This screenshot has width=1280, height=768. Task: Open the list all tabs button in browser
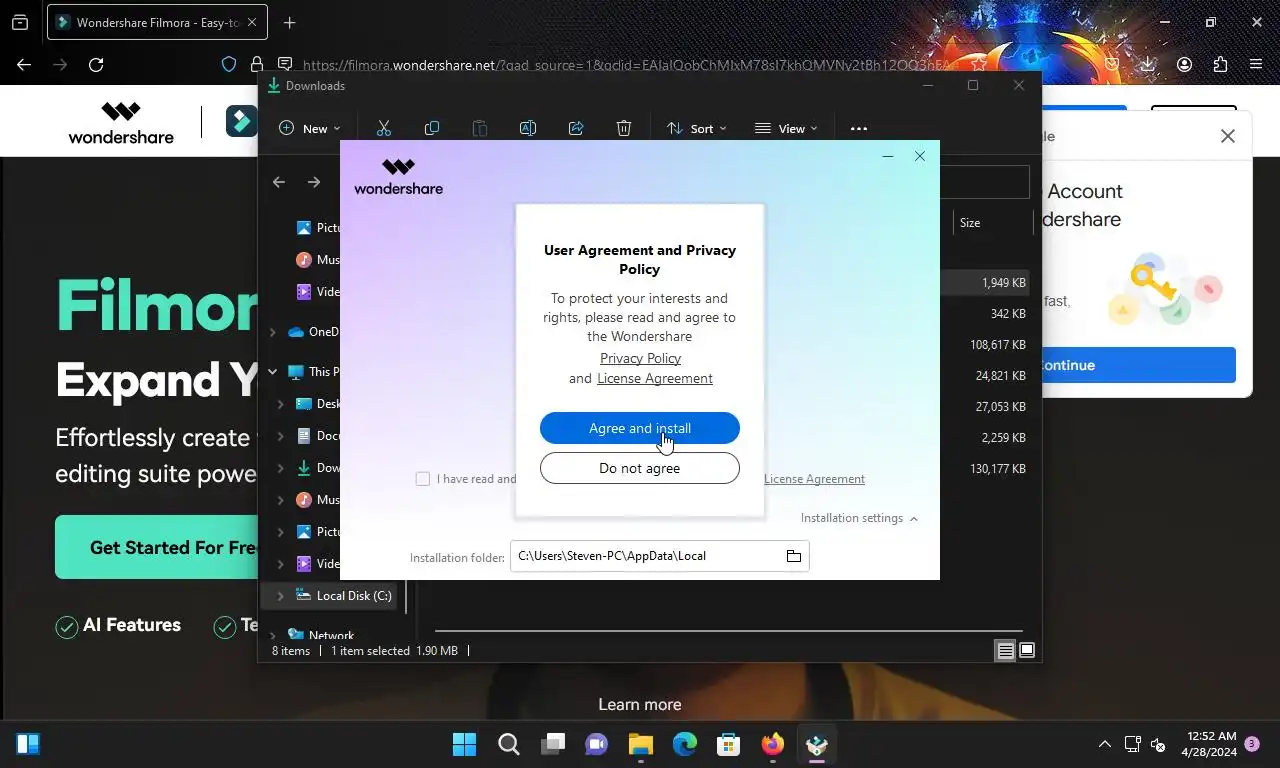pos(20,22)
